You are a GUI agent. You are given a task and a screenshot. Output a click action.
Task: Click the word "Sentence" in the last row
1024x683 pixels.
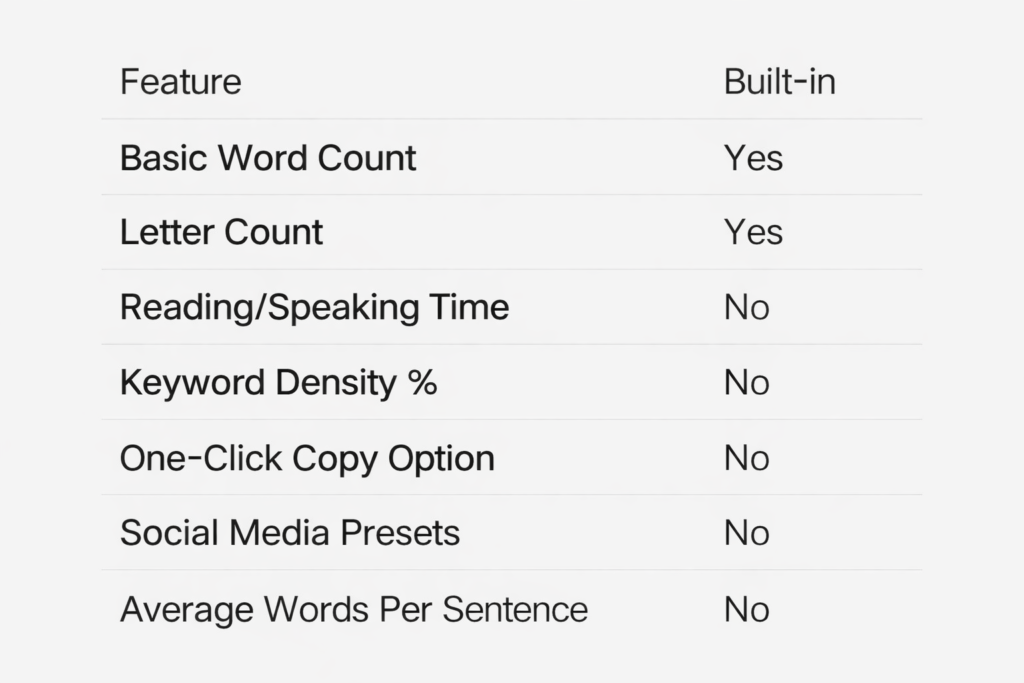(x=521, y=609)
